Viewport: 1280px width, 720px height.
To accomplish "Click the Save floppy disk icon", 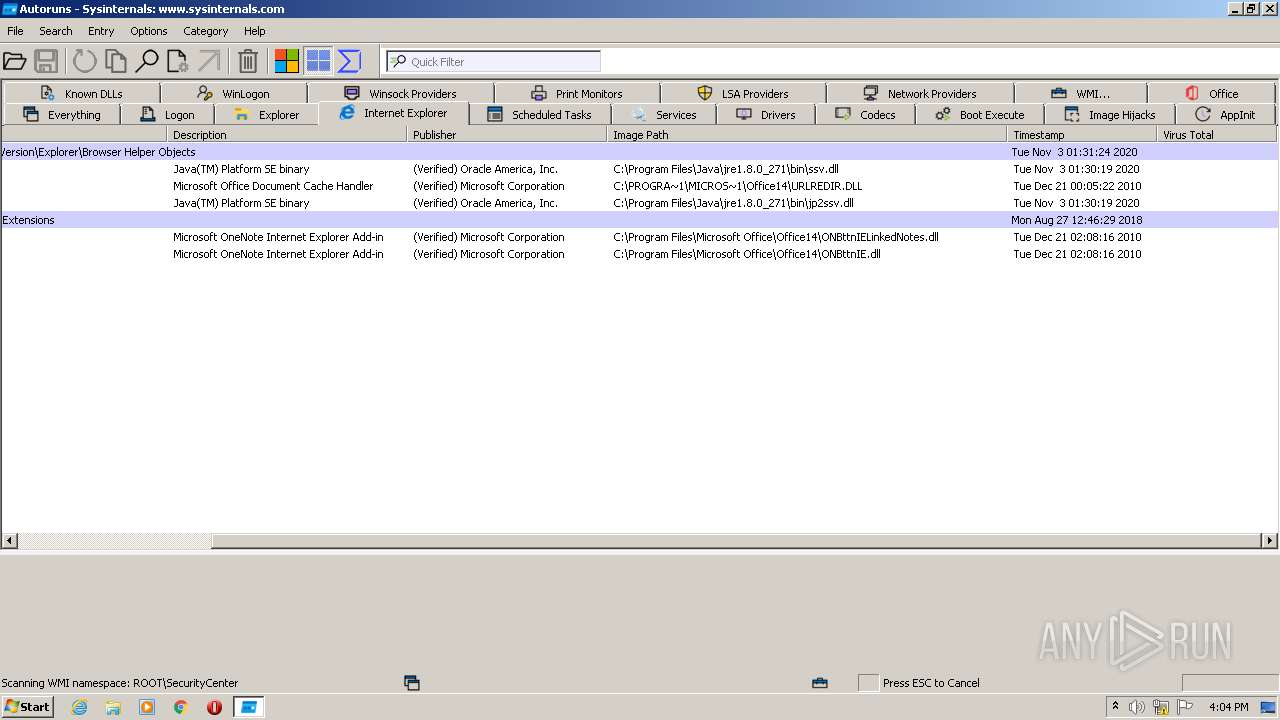I will (46, 61).
